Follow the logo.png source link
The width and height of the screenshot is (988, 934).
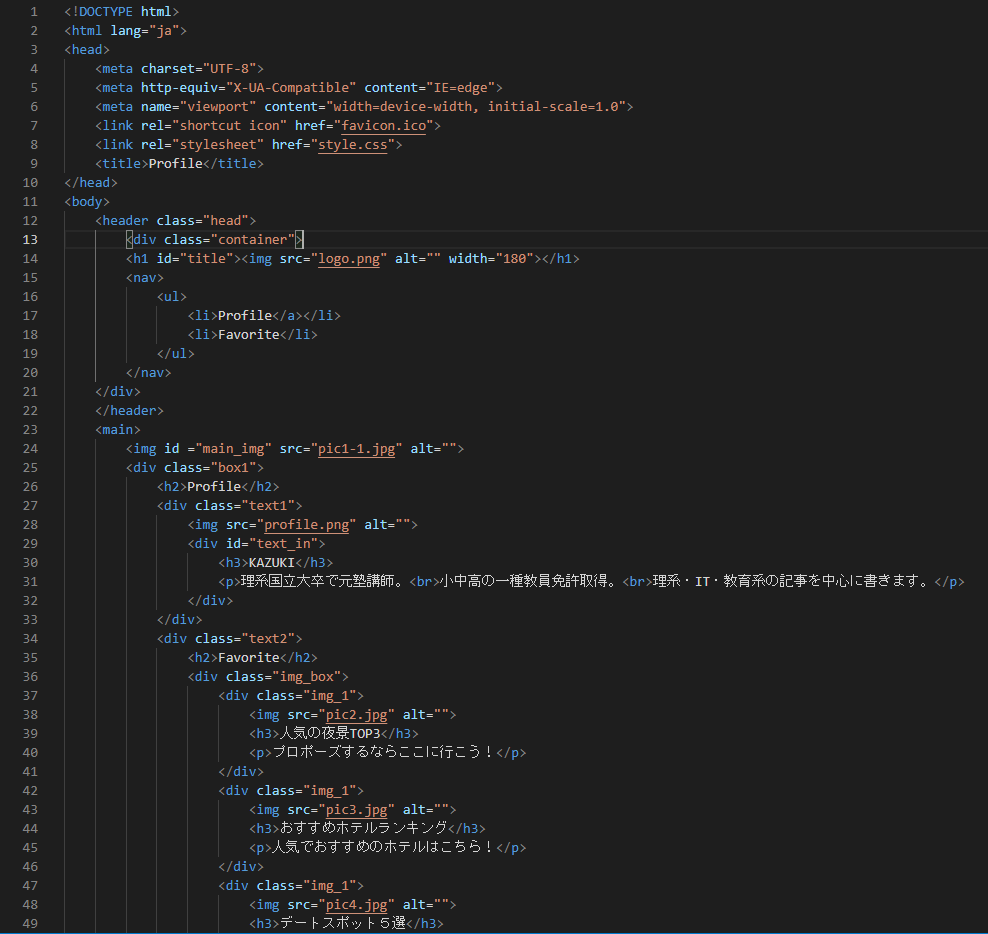tap(348, 259)
